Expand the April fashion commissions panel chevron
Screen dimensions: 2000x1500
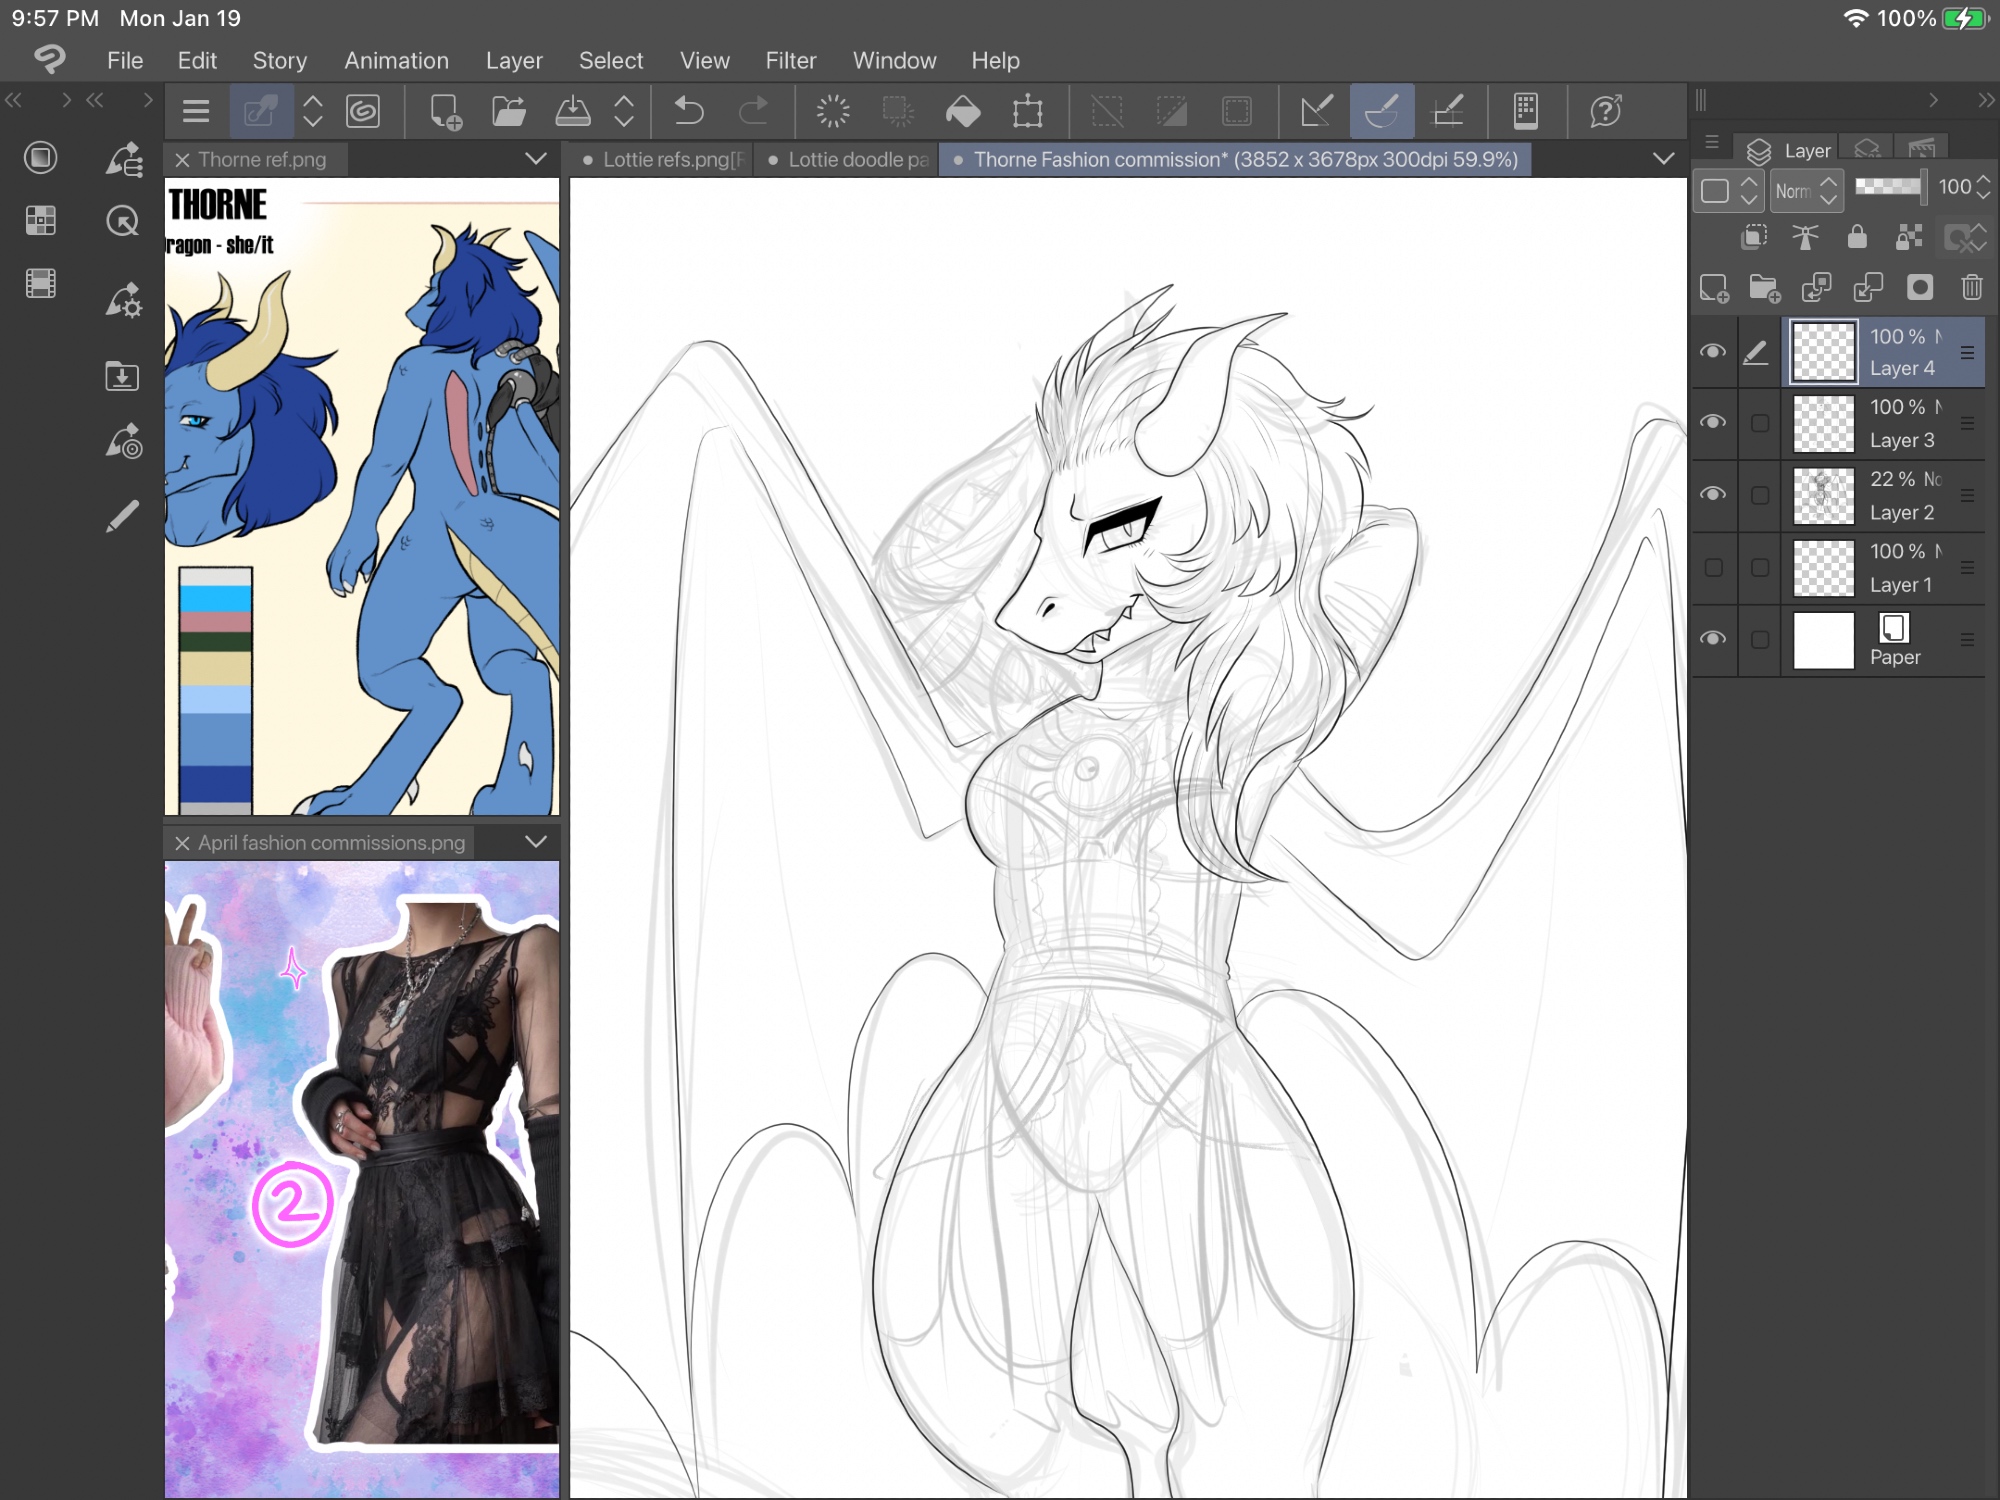pyautogui.click(x=536, y=842)
